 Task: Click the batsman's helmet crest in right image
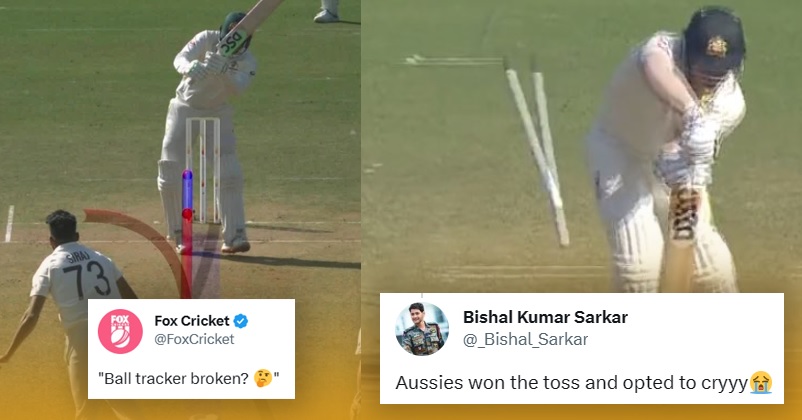click(x=717, y=47)
